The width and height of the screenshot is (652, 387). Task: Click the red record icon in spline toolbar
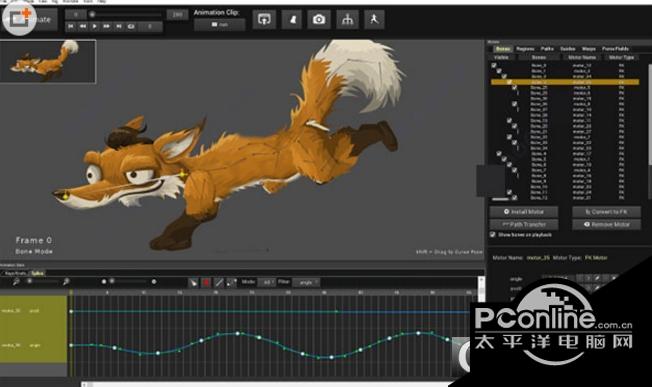(206, 283)
